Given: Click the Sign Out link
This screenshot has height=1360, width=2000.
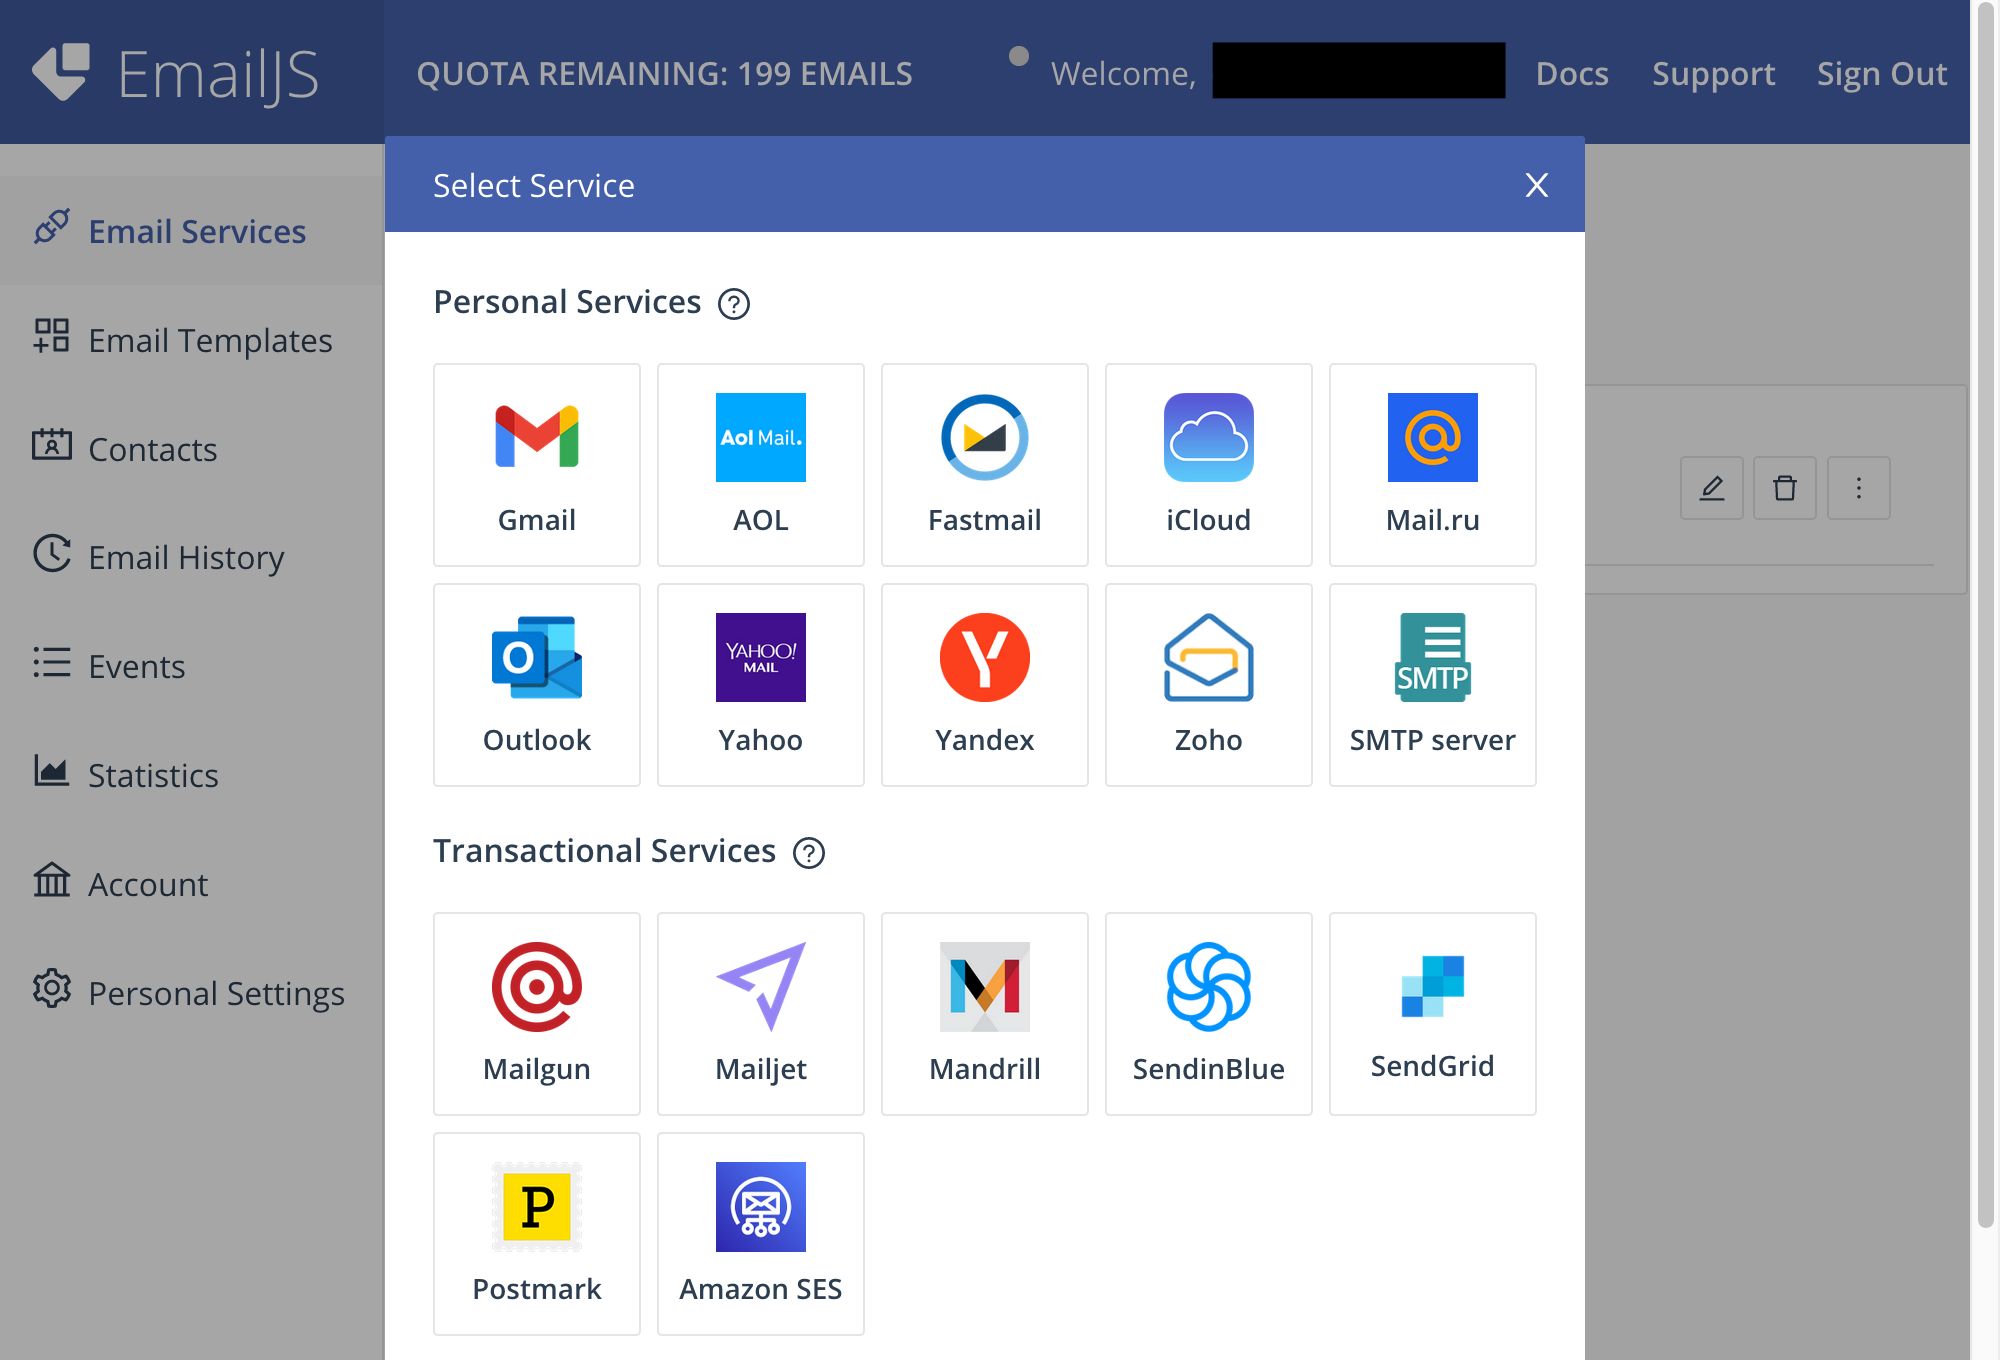Looking at the screenshot, I should point(1882,73).
